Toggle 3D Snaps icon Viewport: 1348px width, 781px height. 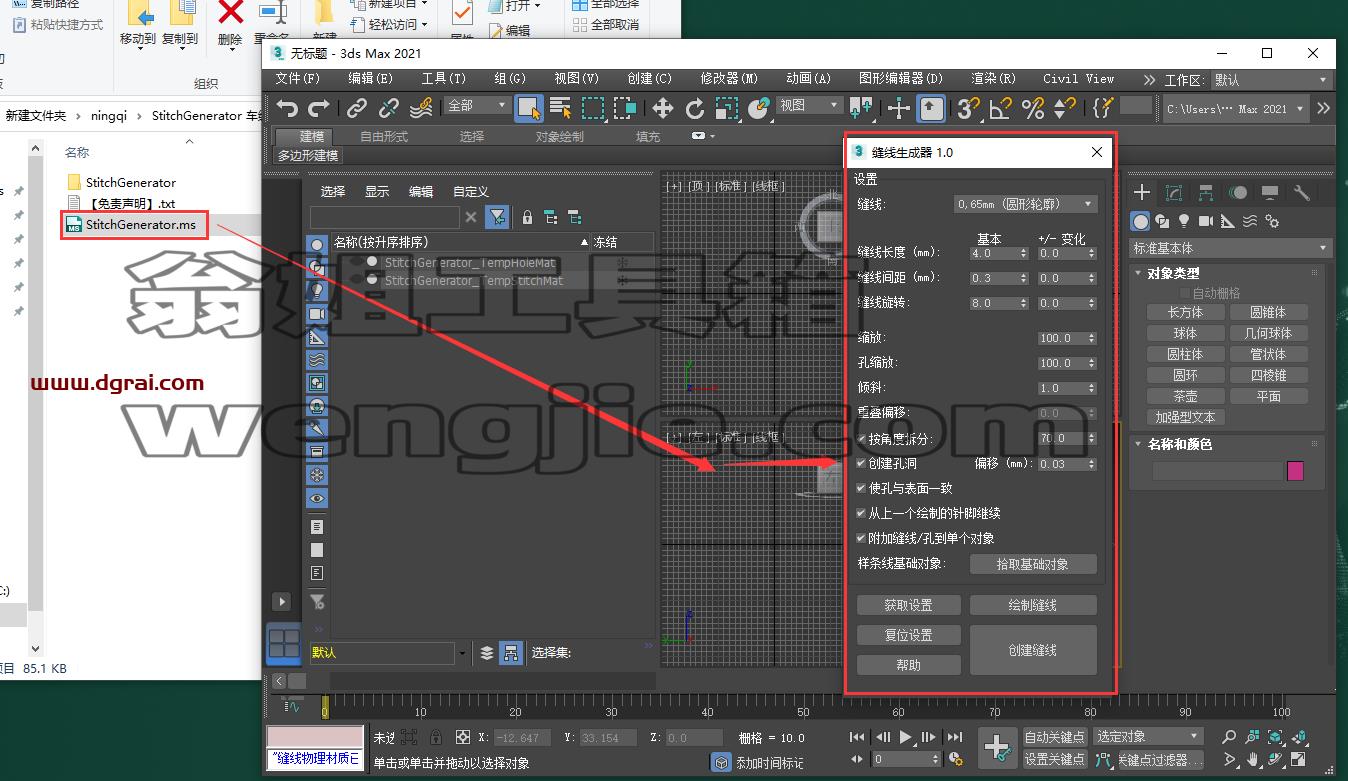click(x=967, y=108)
